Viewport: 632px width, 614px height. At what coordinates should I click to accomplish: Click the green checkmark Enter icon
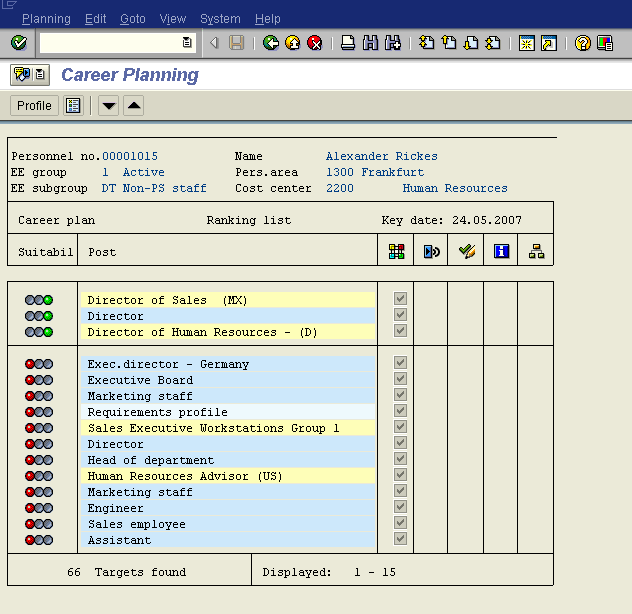(19, 42)
